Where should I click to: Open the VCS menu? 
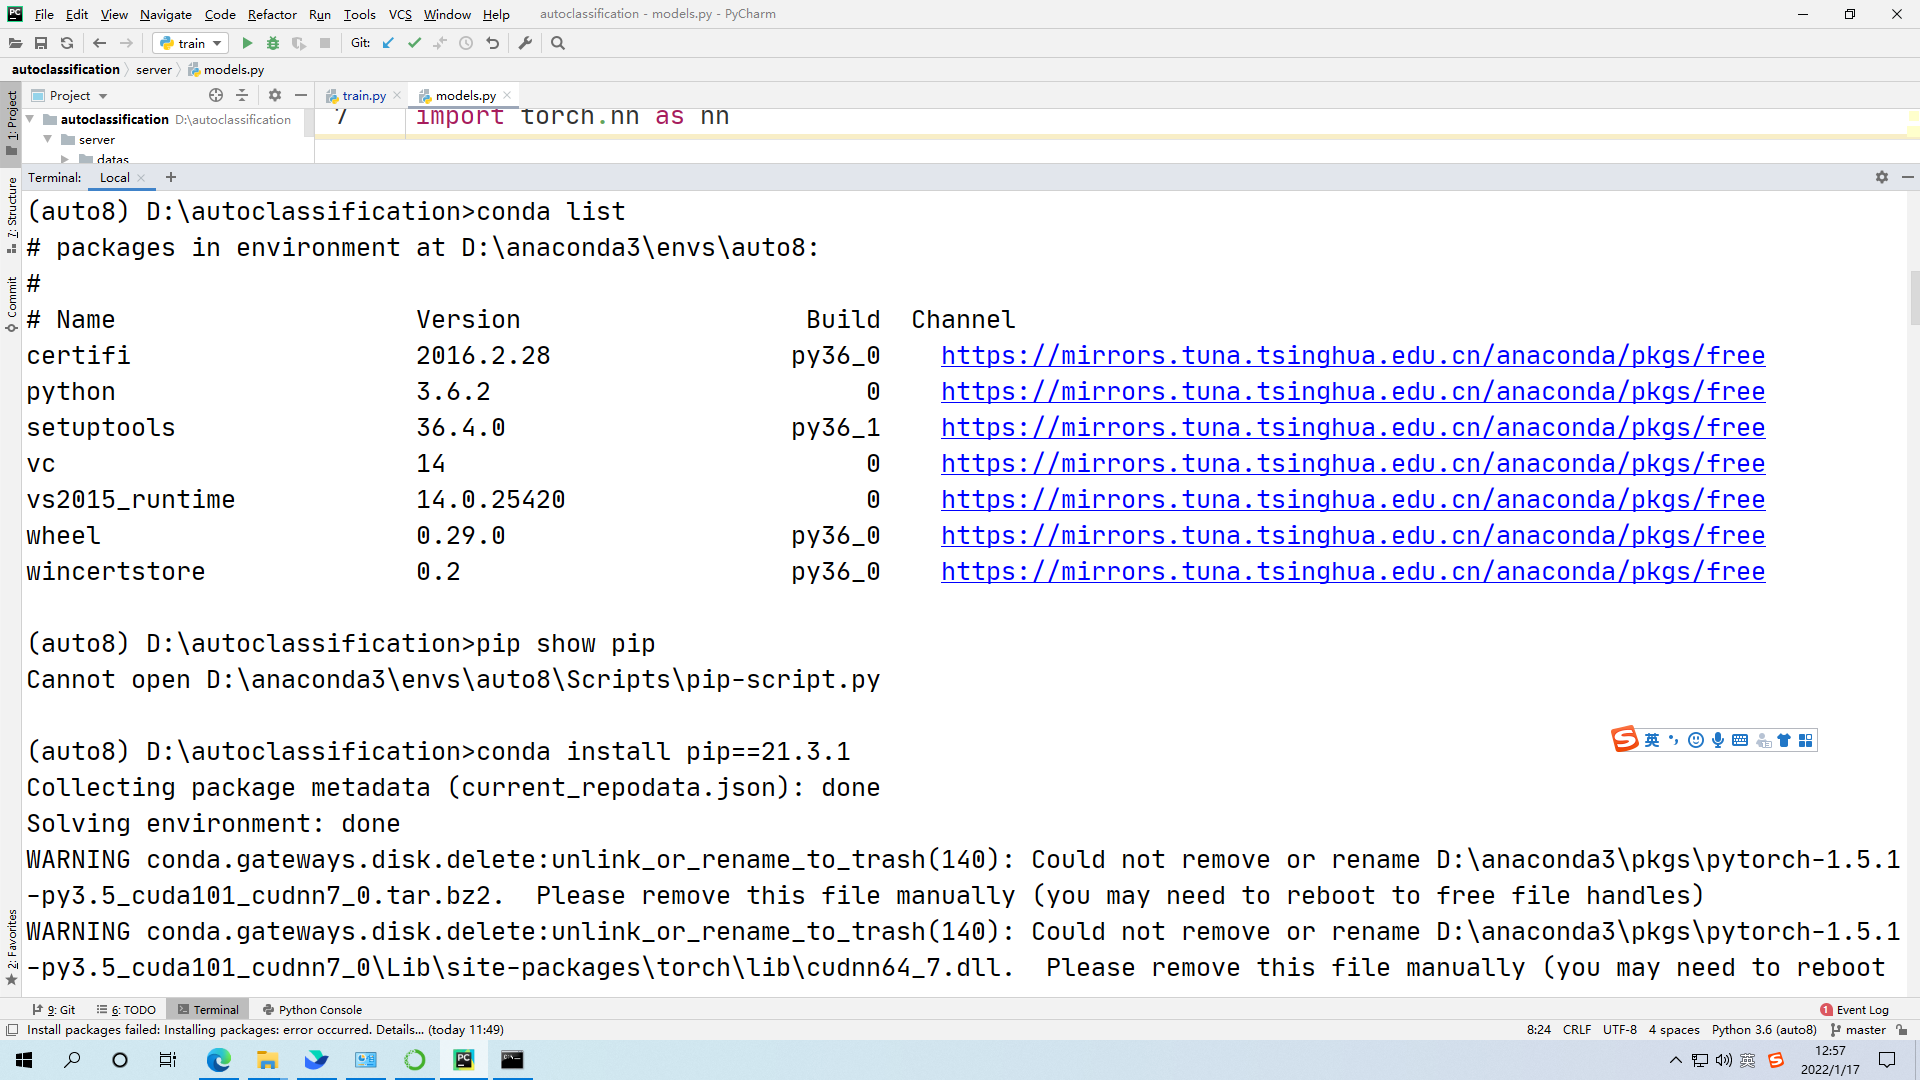point(400,14)
